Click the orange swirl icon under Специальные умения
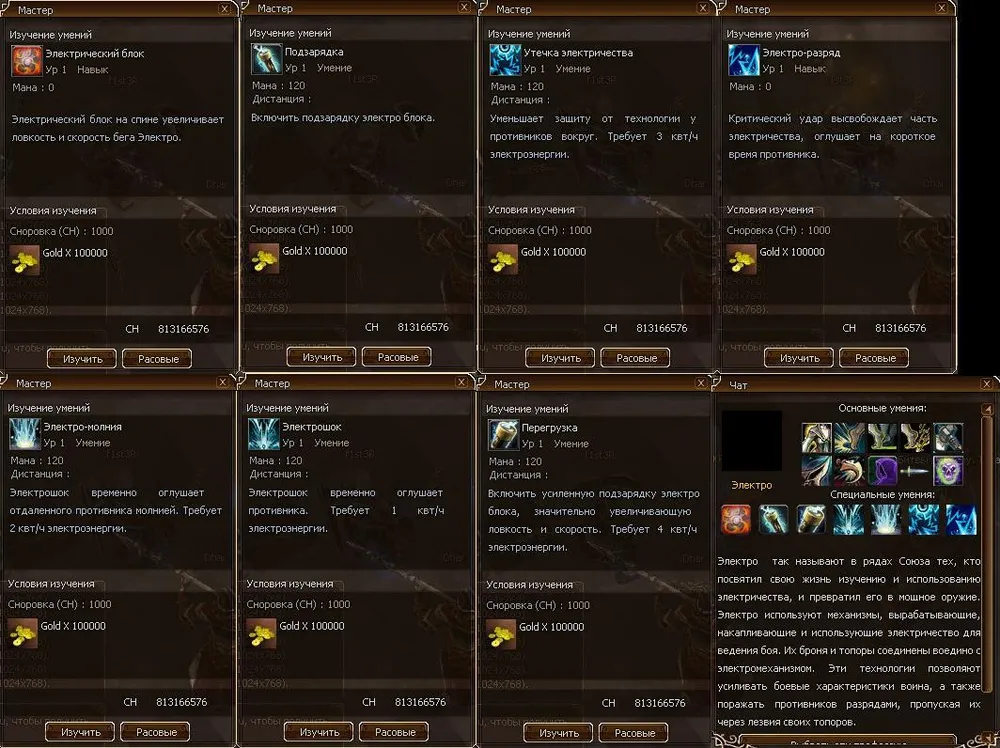Image resolution: width=1000 pixels, height=748 pixels. point(736,519)
